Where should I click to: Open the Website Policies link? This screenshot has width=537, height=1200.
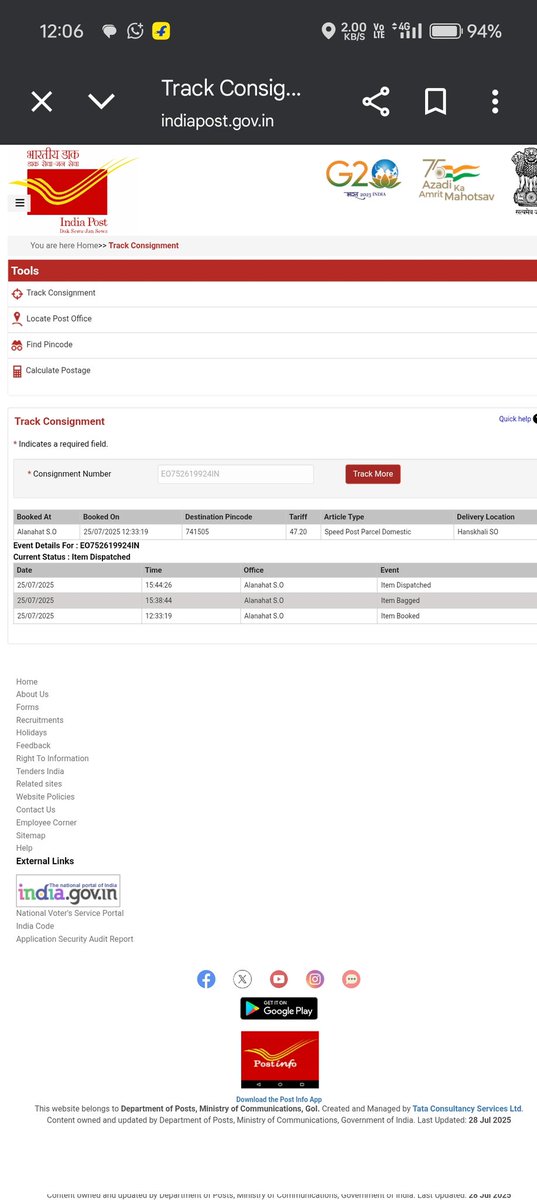coord(45,797)
